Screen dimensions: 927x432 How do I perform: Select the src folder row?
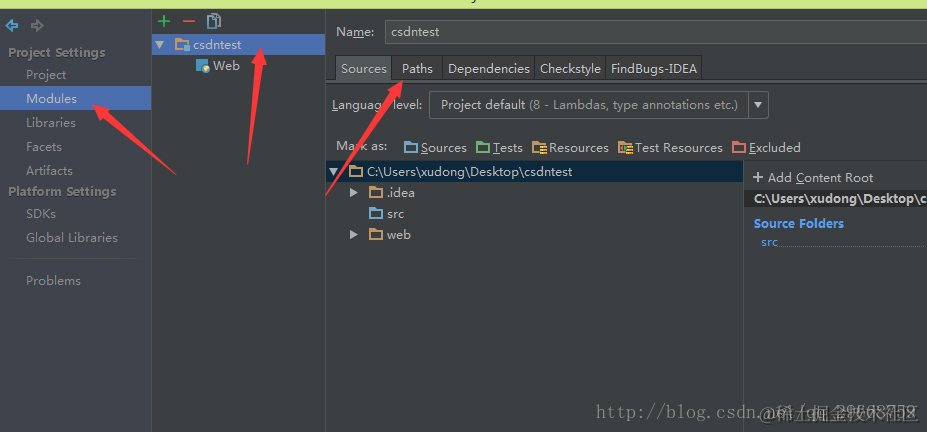(x=534, y=213)
